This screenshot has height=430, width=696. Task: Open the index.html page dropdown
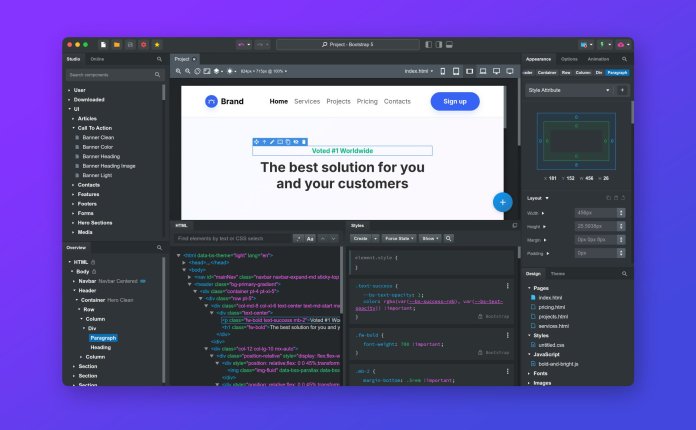[x=418, y=71]
